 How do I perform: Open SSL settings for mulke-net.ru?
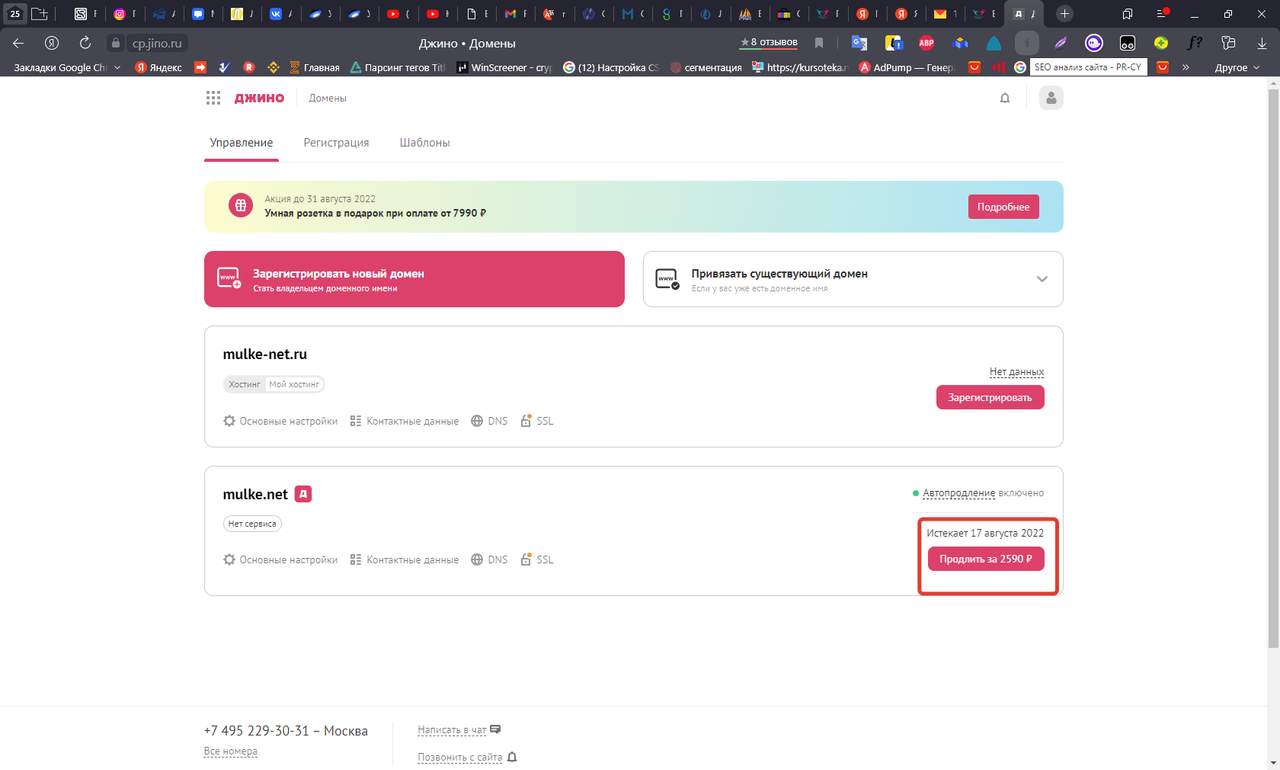tap(537, 421)
